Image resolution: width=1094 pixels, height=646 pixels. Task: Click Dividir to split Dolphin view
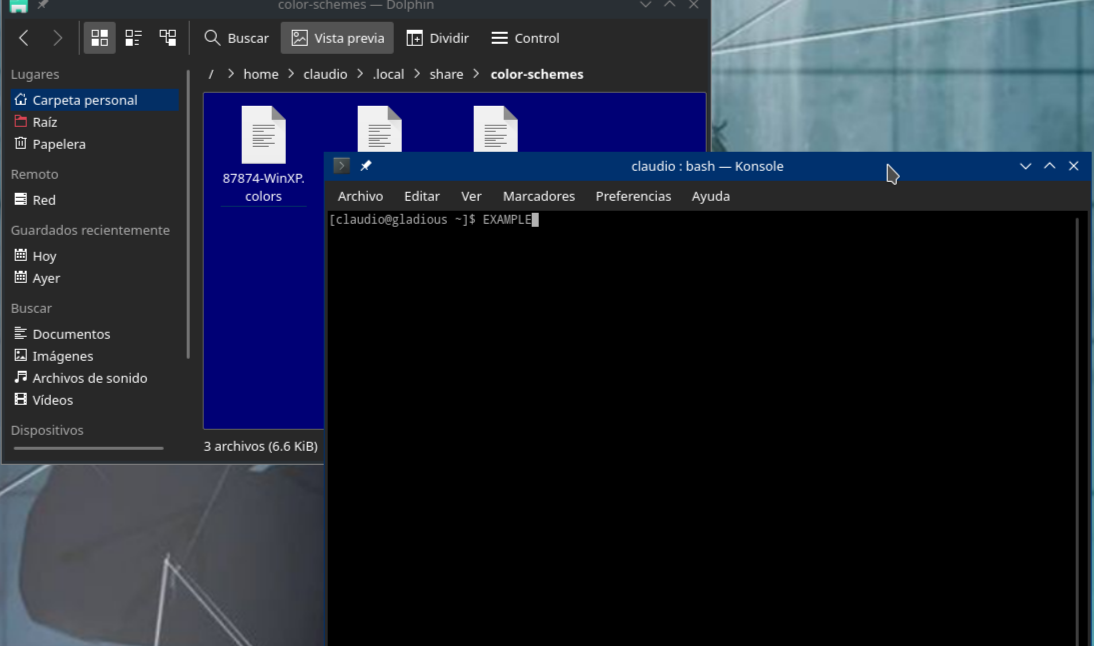pos(437,38)
